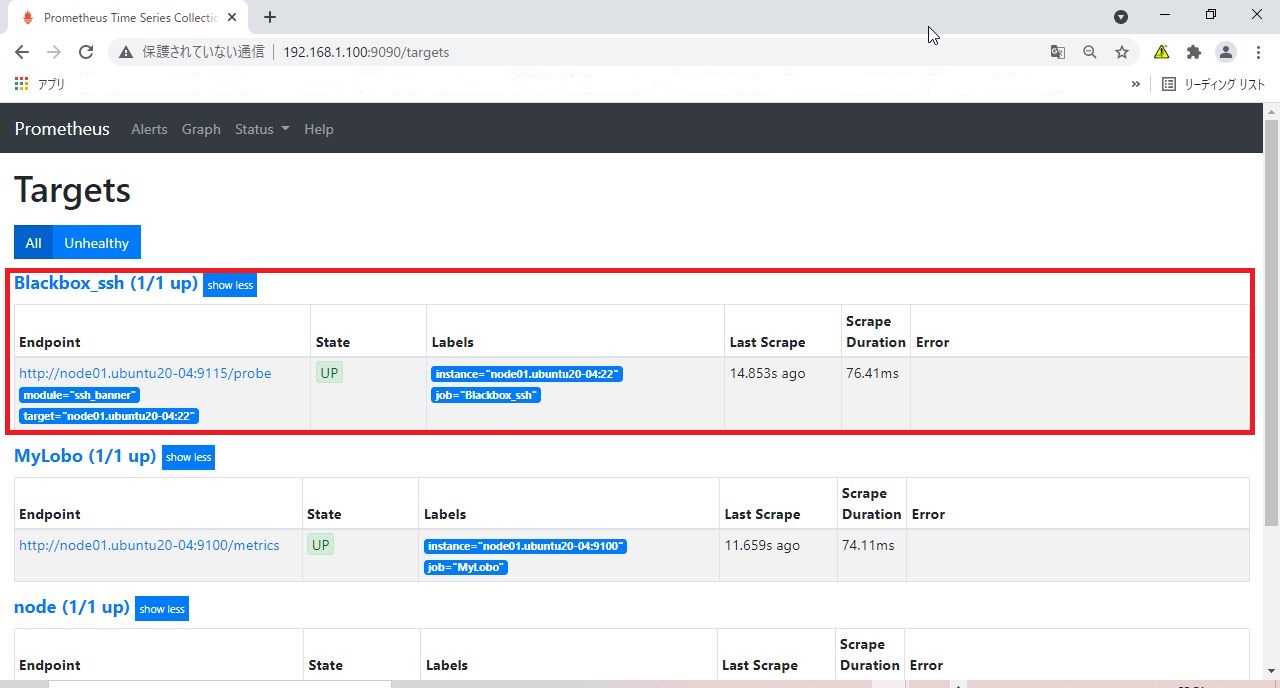Open the Extensions puzzle icon
The height and width of the screenshot is (688, 1280).
[x=1193, y=52]
